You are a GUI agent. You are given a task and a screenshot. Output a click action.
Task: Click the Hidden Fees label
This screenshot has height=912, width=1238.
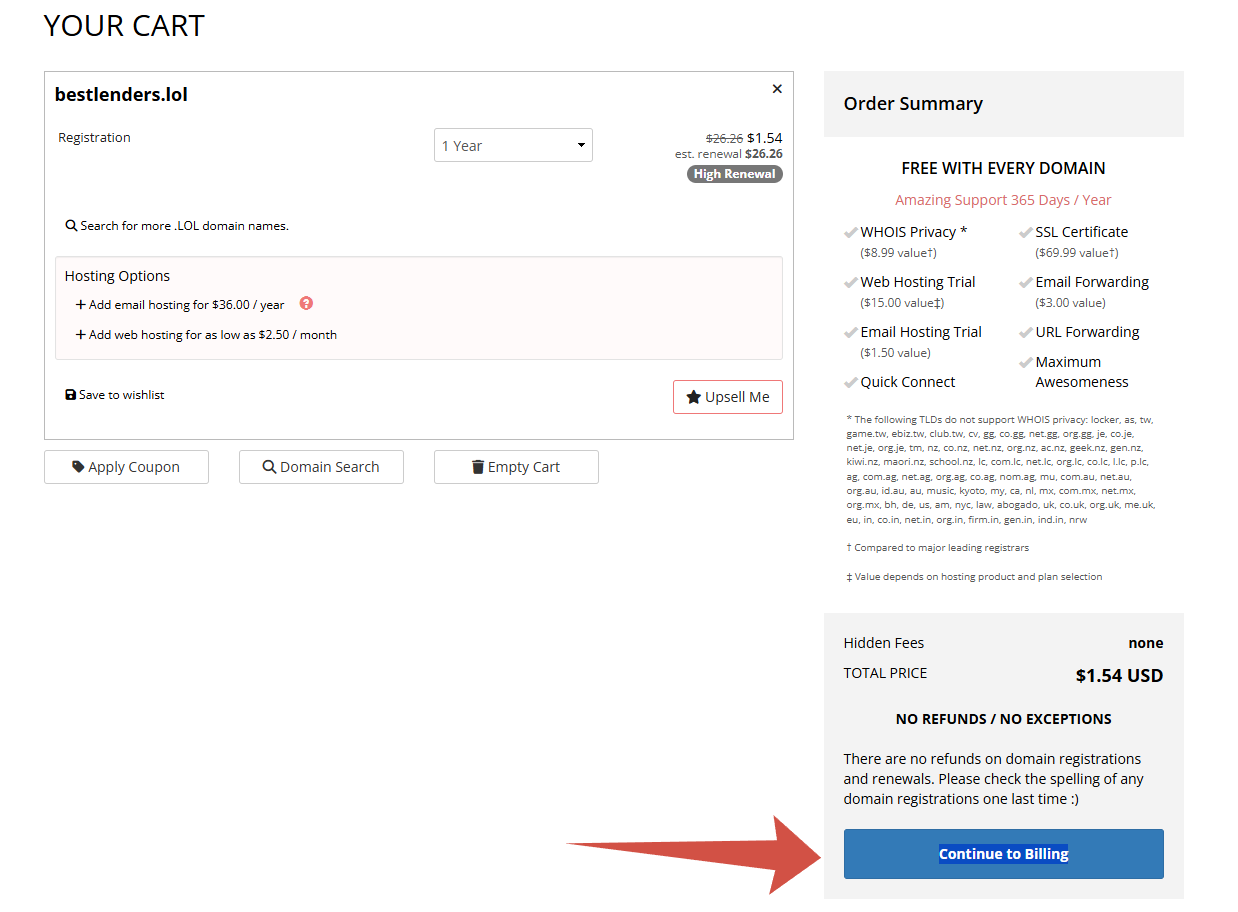(884, 643)
